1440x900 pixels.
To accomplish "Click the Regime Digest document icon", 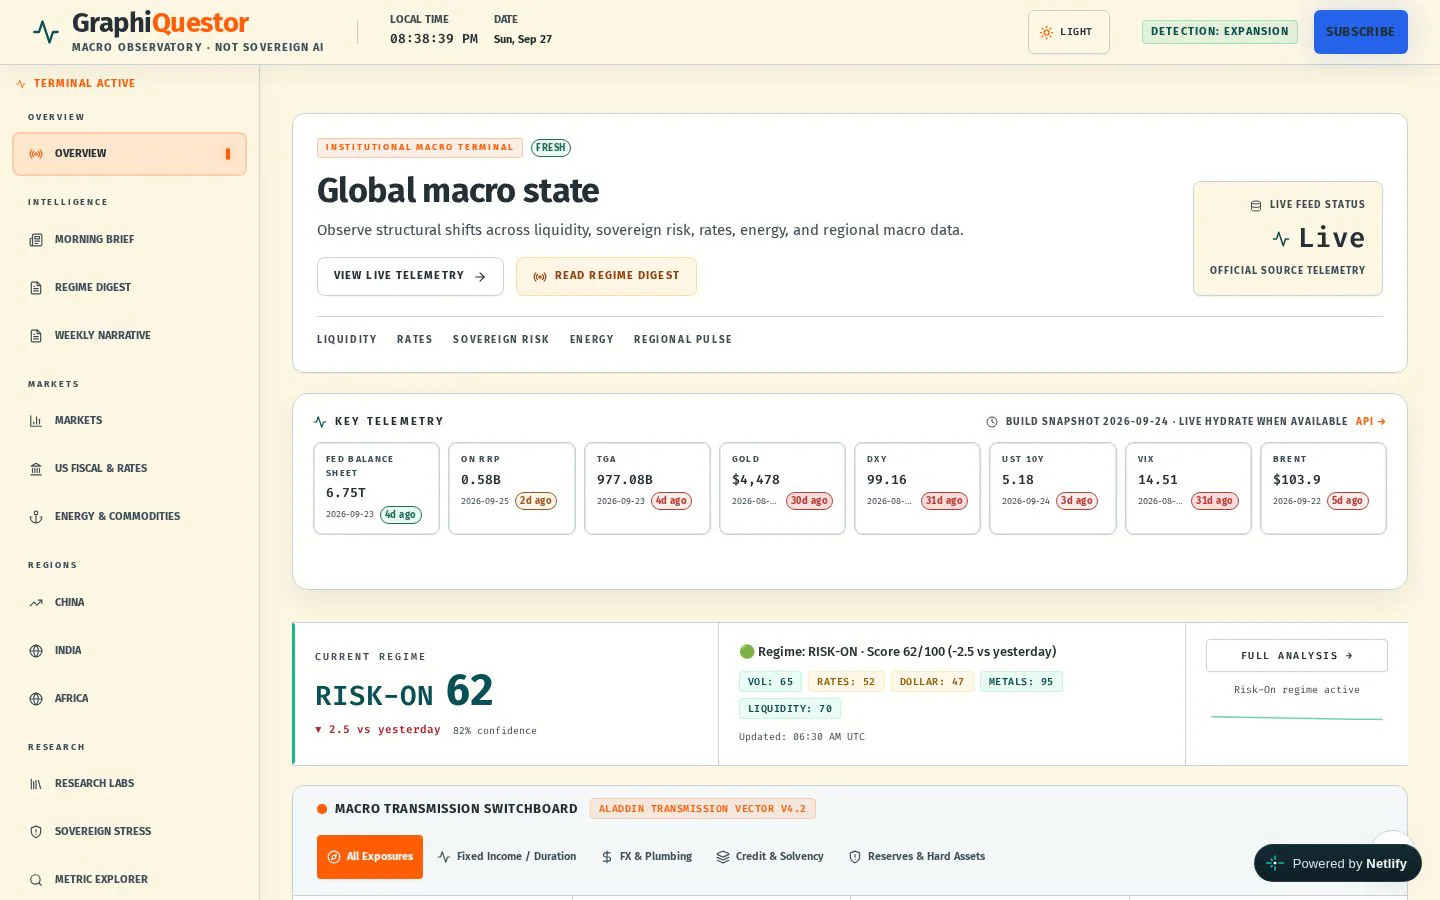I will [x=36, y=288].
